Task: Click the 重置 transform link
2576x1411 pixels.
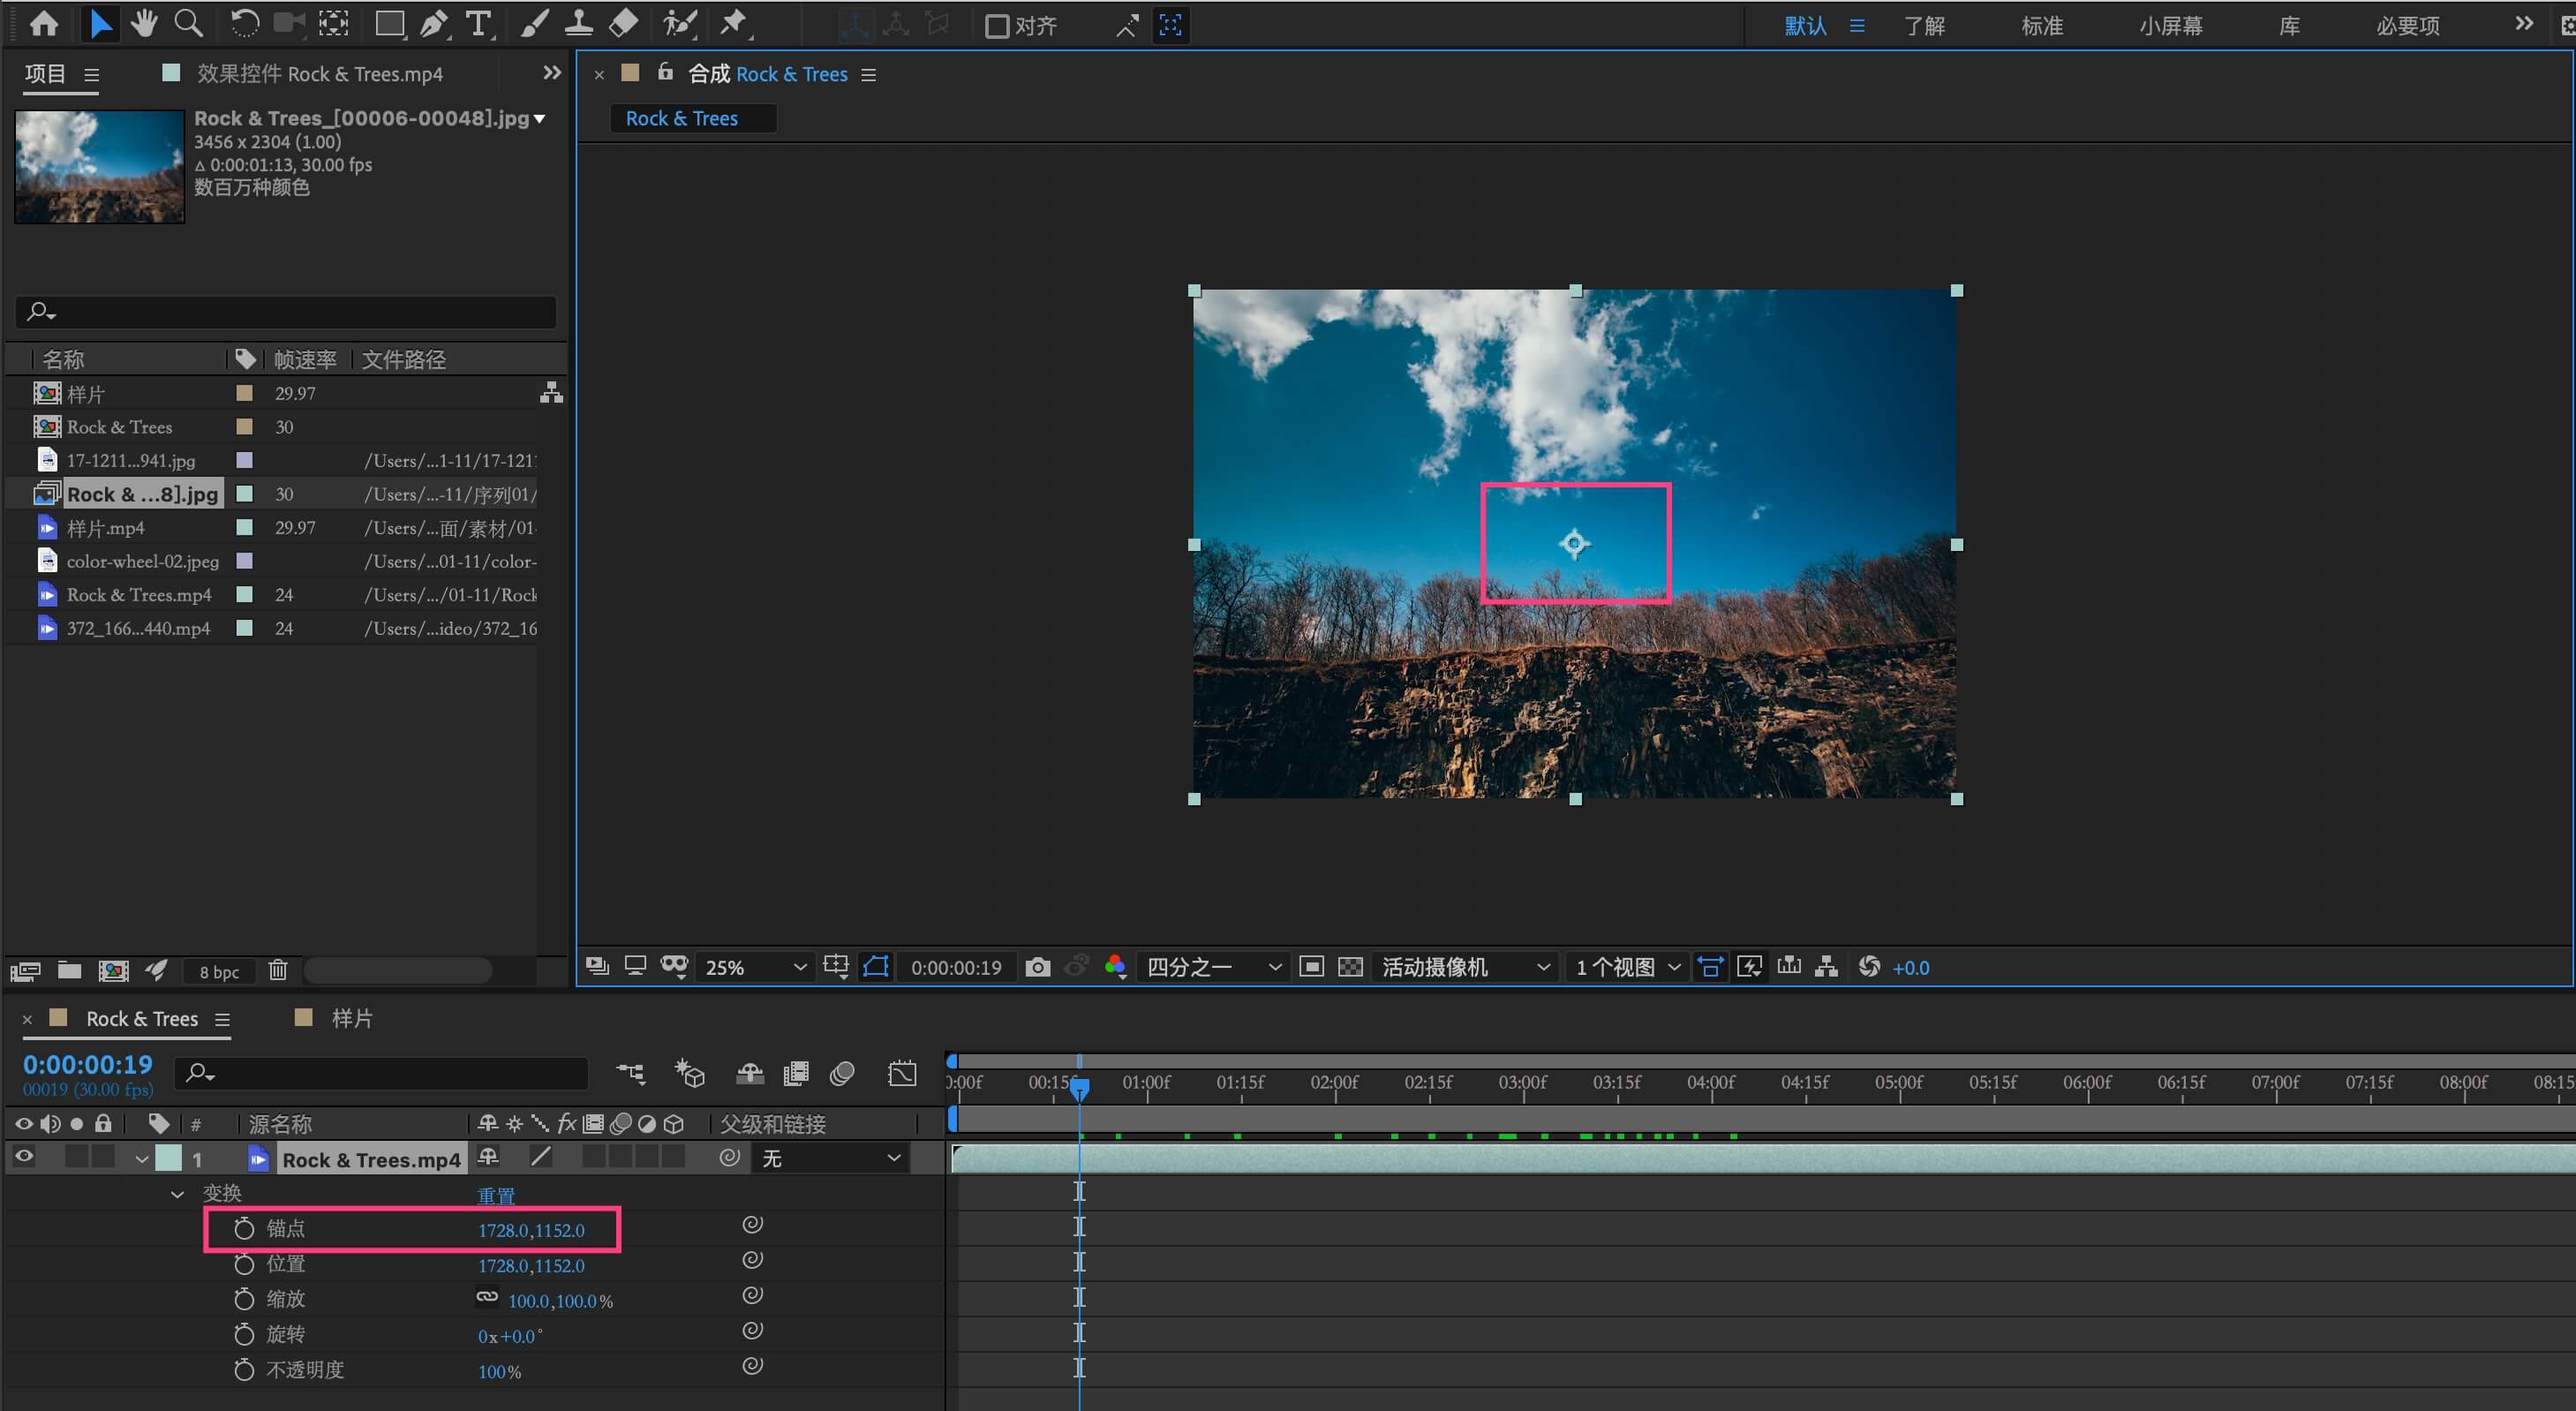Action: coord(496,1195)
